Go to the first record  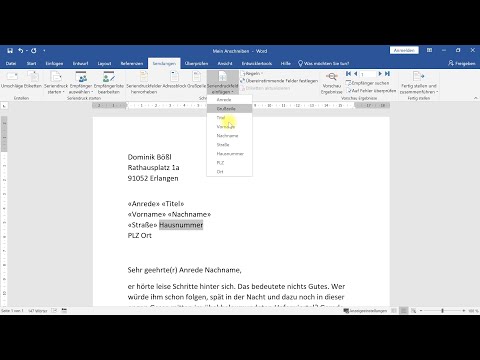click(348, 74)
